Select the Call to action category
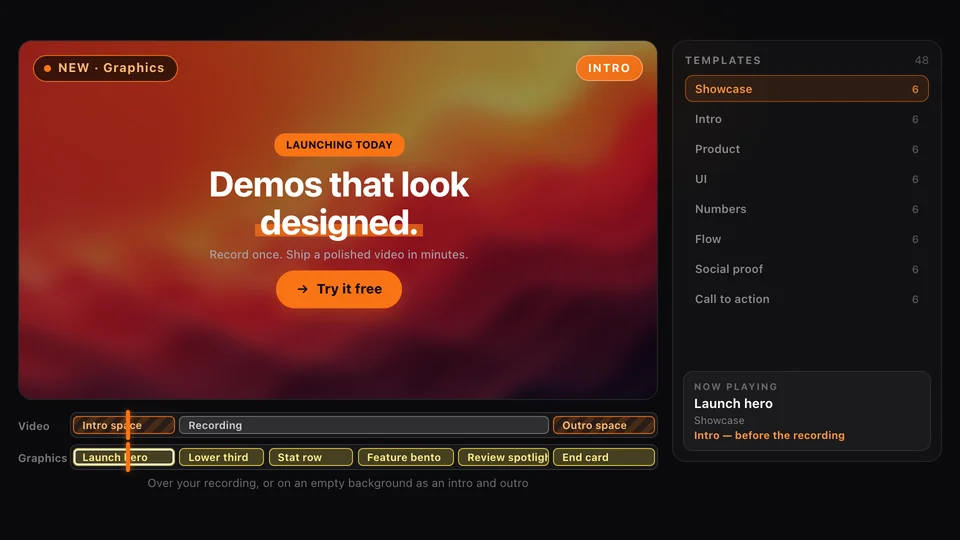Image resolution: width=960 pixels, height=540 pixels. pos(806,299)
